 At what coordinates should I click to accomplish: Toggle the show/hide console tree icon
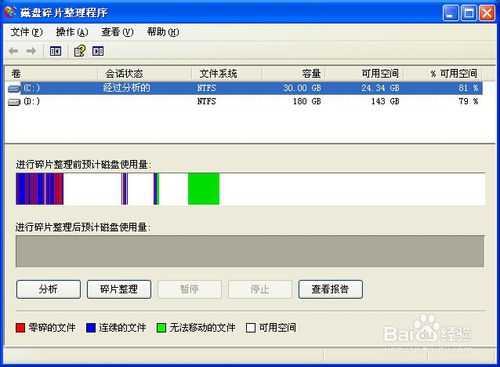(55, 51)
